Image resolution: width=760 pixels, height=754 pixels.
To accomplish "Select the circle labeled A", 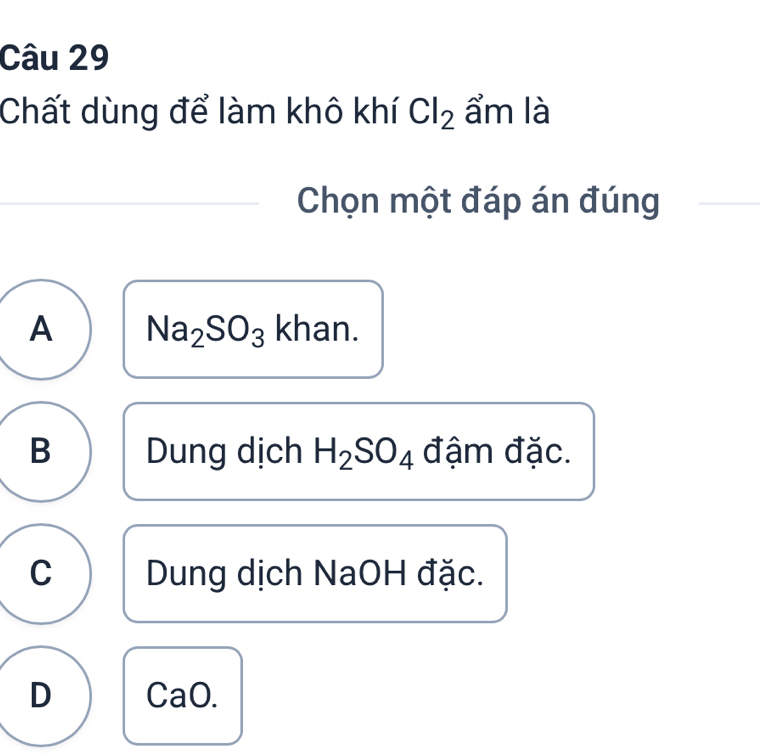I will pyautogui.click(x=40, y=329).
